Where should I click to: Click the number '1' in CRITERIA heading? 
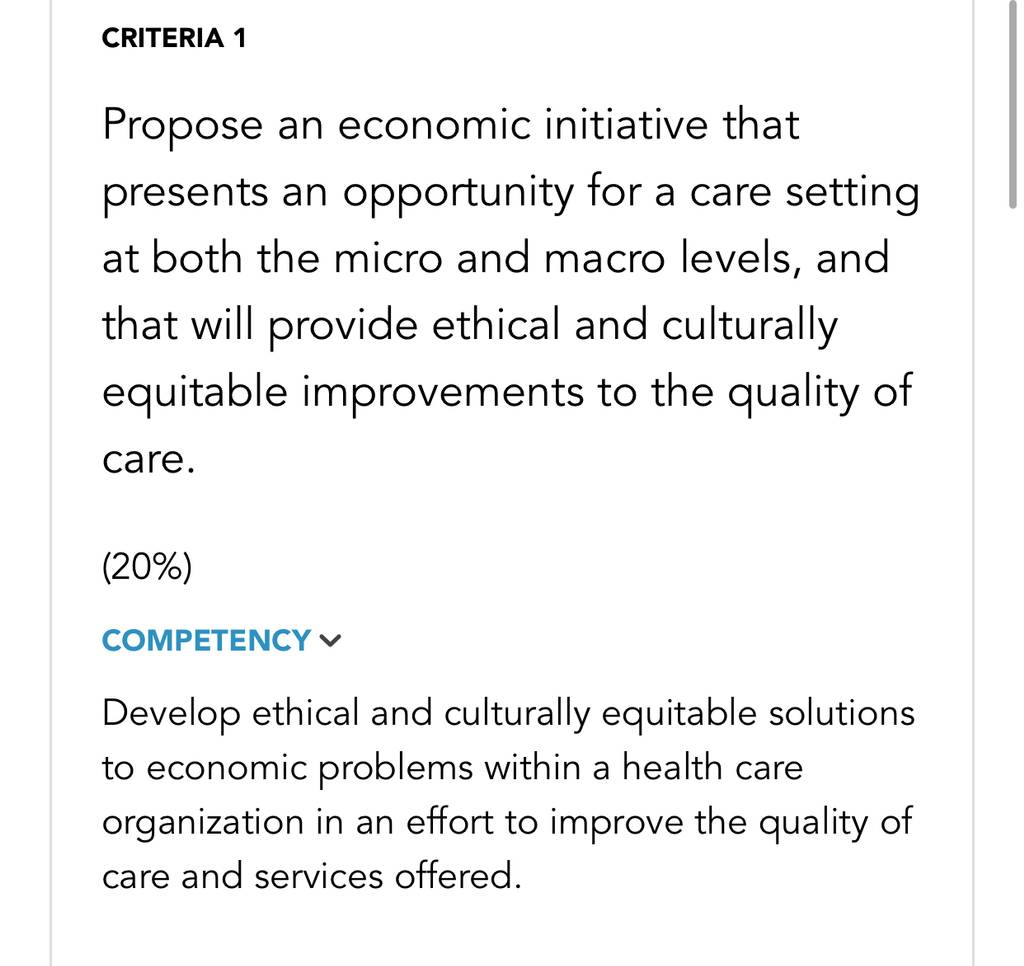pyautogui.click(x=240, y=38)
